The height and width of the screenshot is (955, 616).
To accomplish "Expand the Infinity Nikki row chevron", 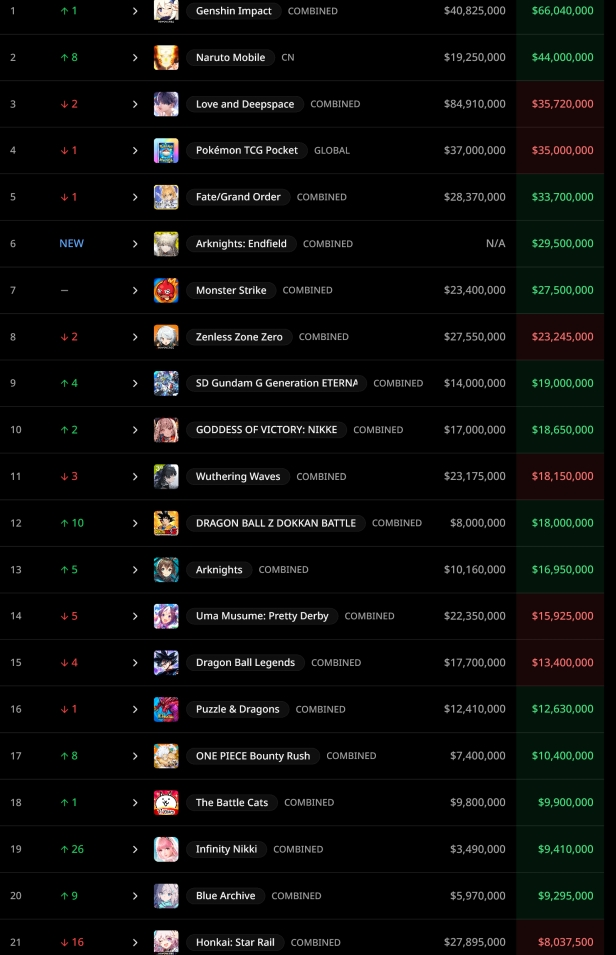I will [x=135, y=849].
